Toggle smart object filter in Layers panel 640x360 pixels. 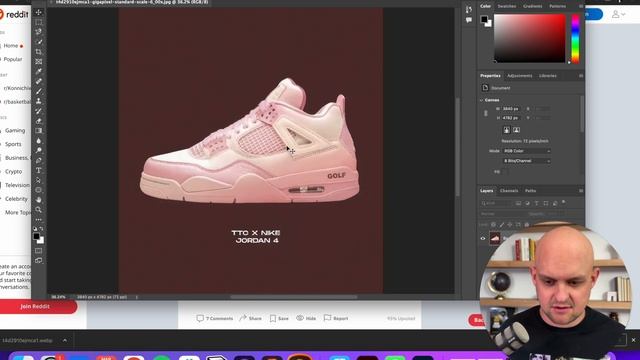click(x=555, y=203)
